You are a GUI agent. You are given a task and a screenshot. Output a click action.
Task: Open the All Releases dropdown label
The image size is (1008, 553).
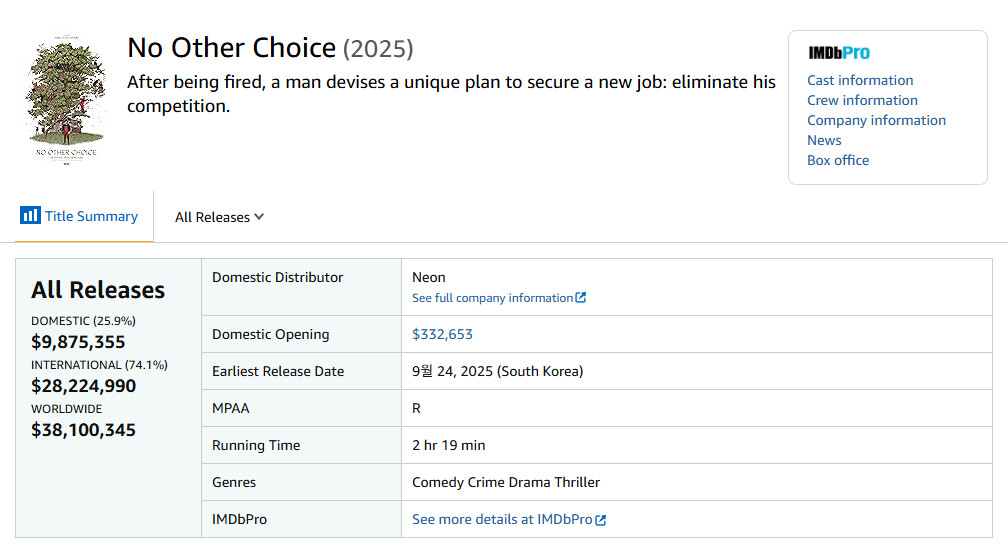tap(212, 217)
